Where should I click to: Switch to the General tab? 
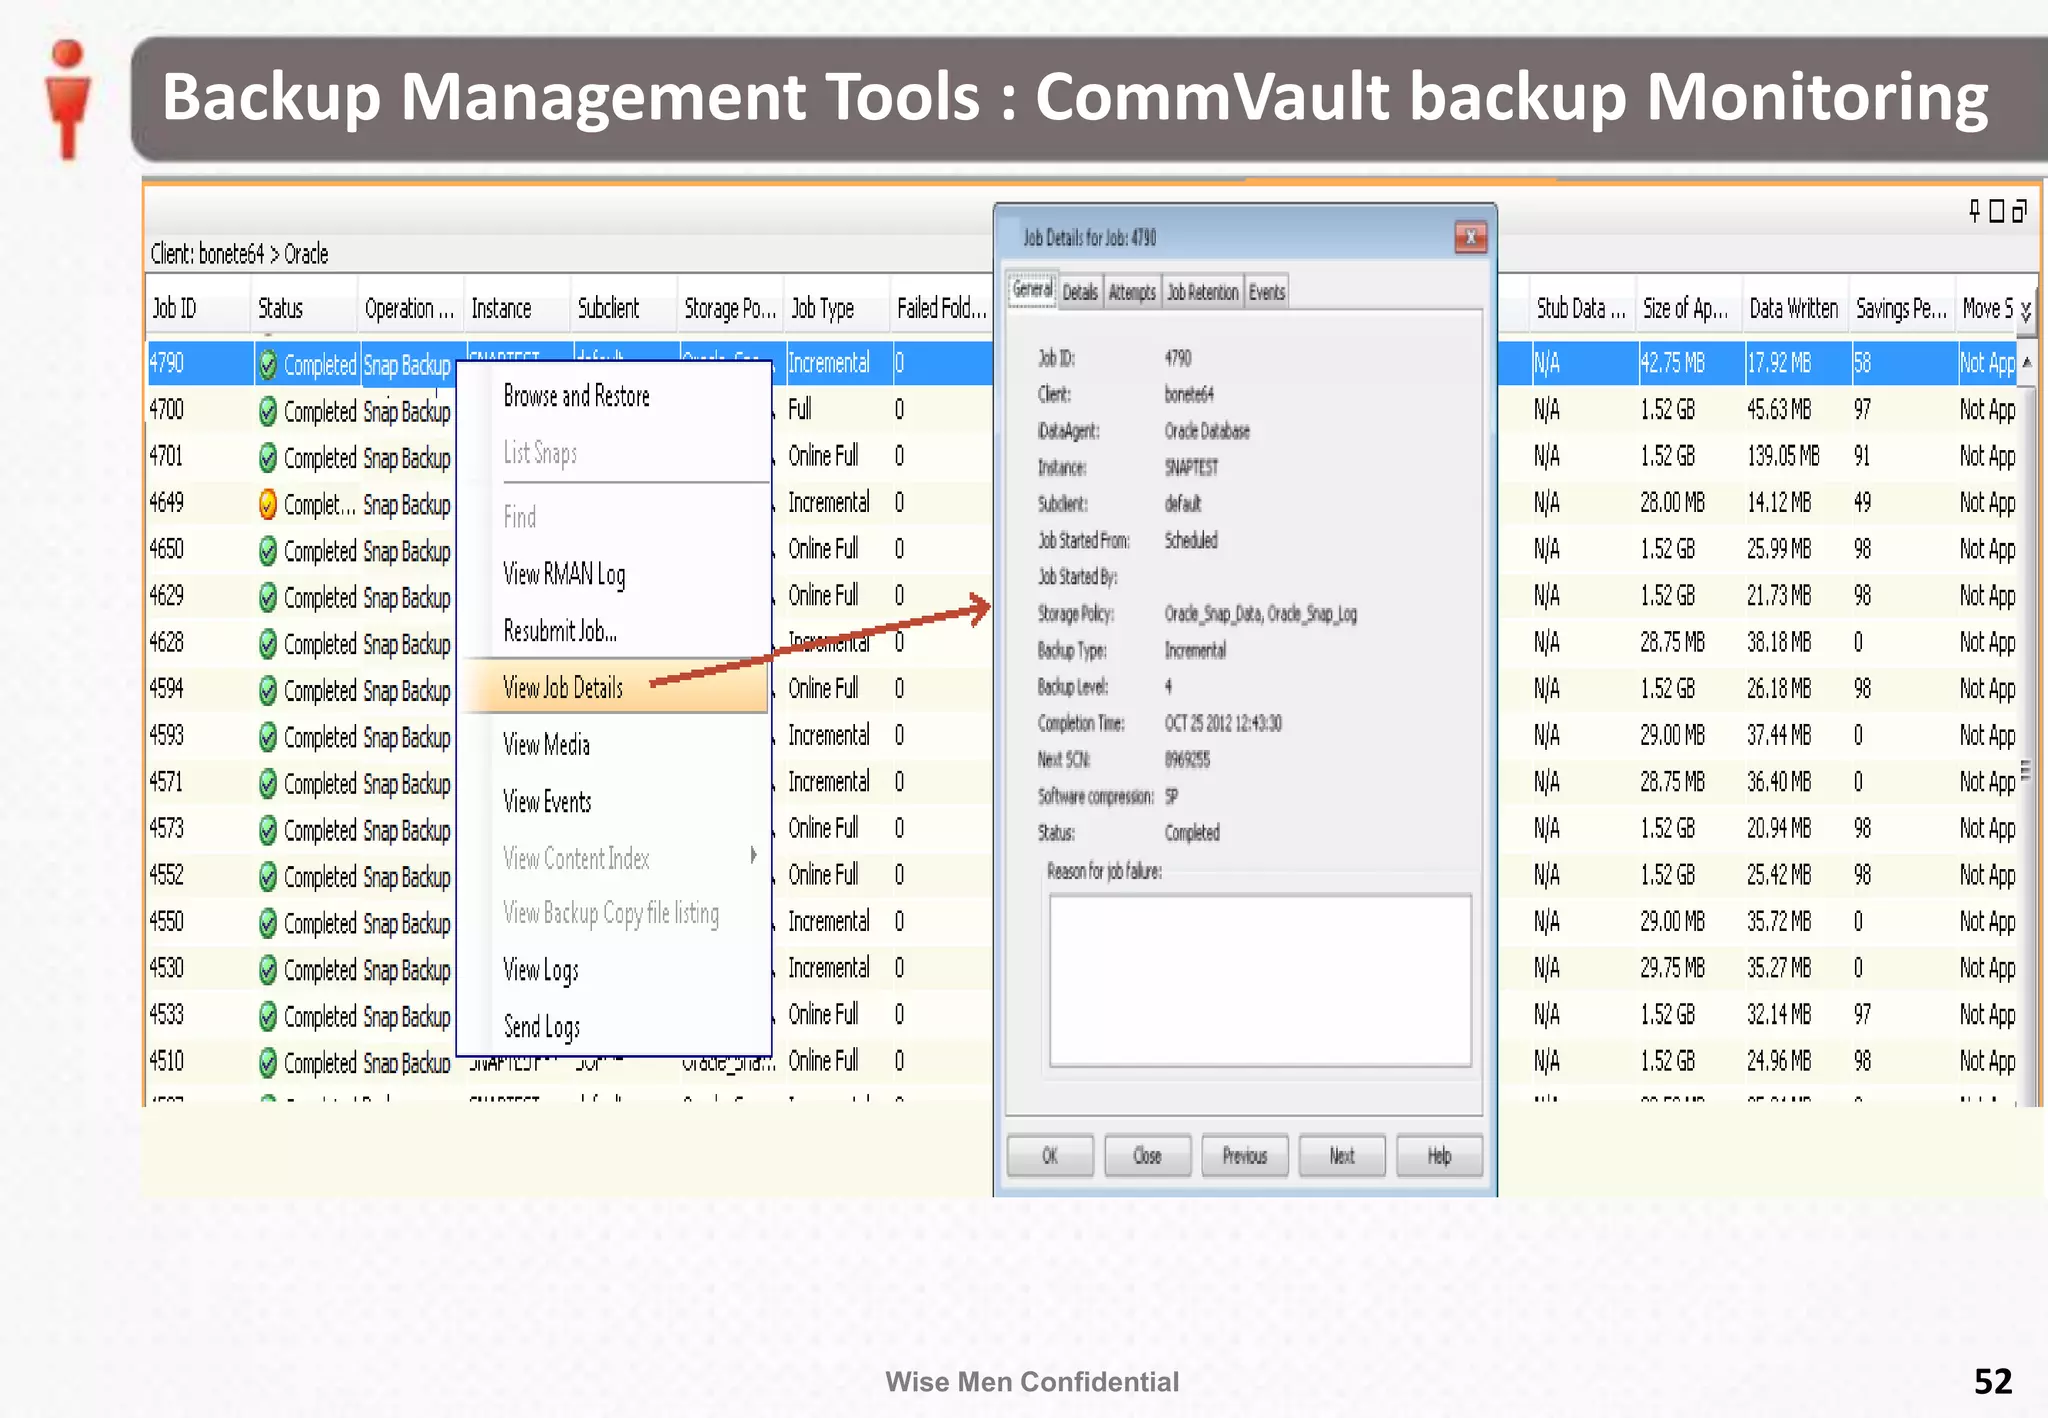point(1032,290)
